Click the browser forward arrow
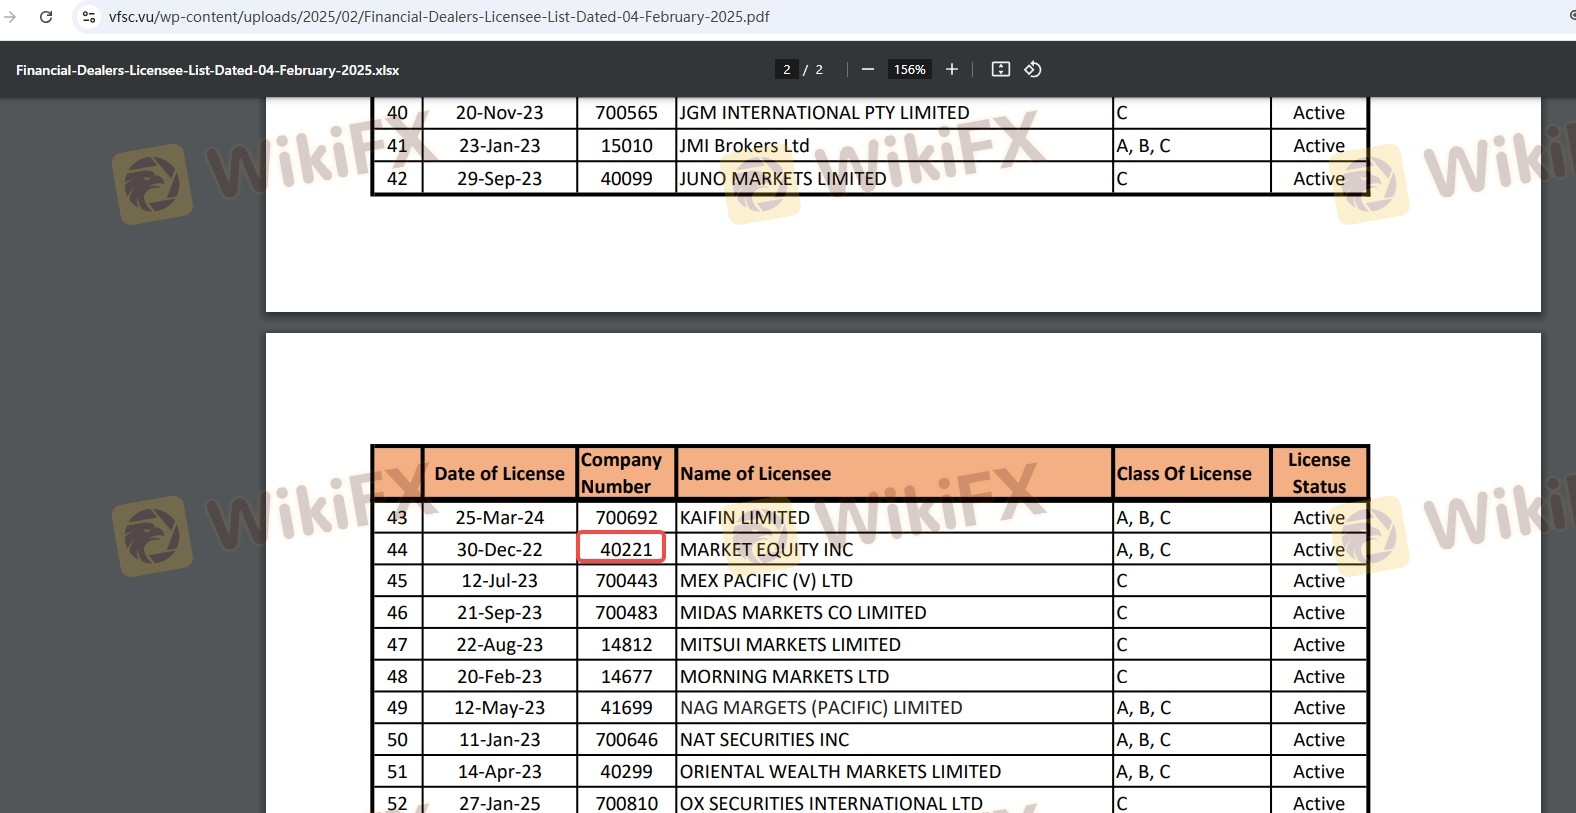Screen dimensions: 1576x813 11,17
